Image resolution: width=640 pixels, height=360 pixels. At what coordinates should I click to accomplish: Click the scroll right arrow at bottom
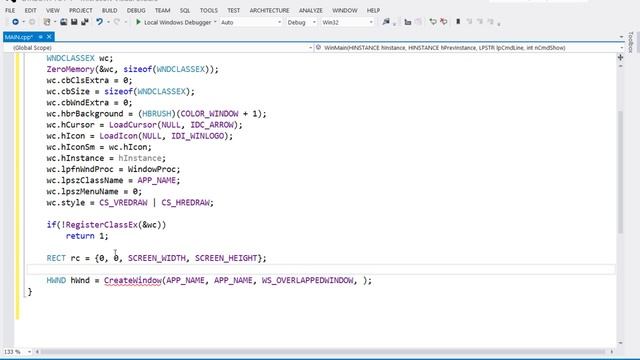coord(611,351)
